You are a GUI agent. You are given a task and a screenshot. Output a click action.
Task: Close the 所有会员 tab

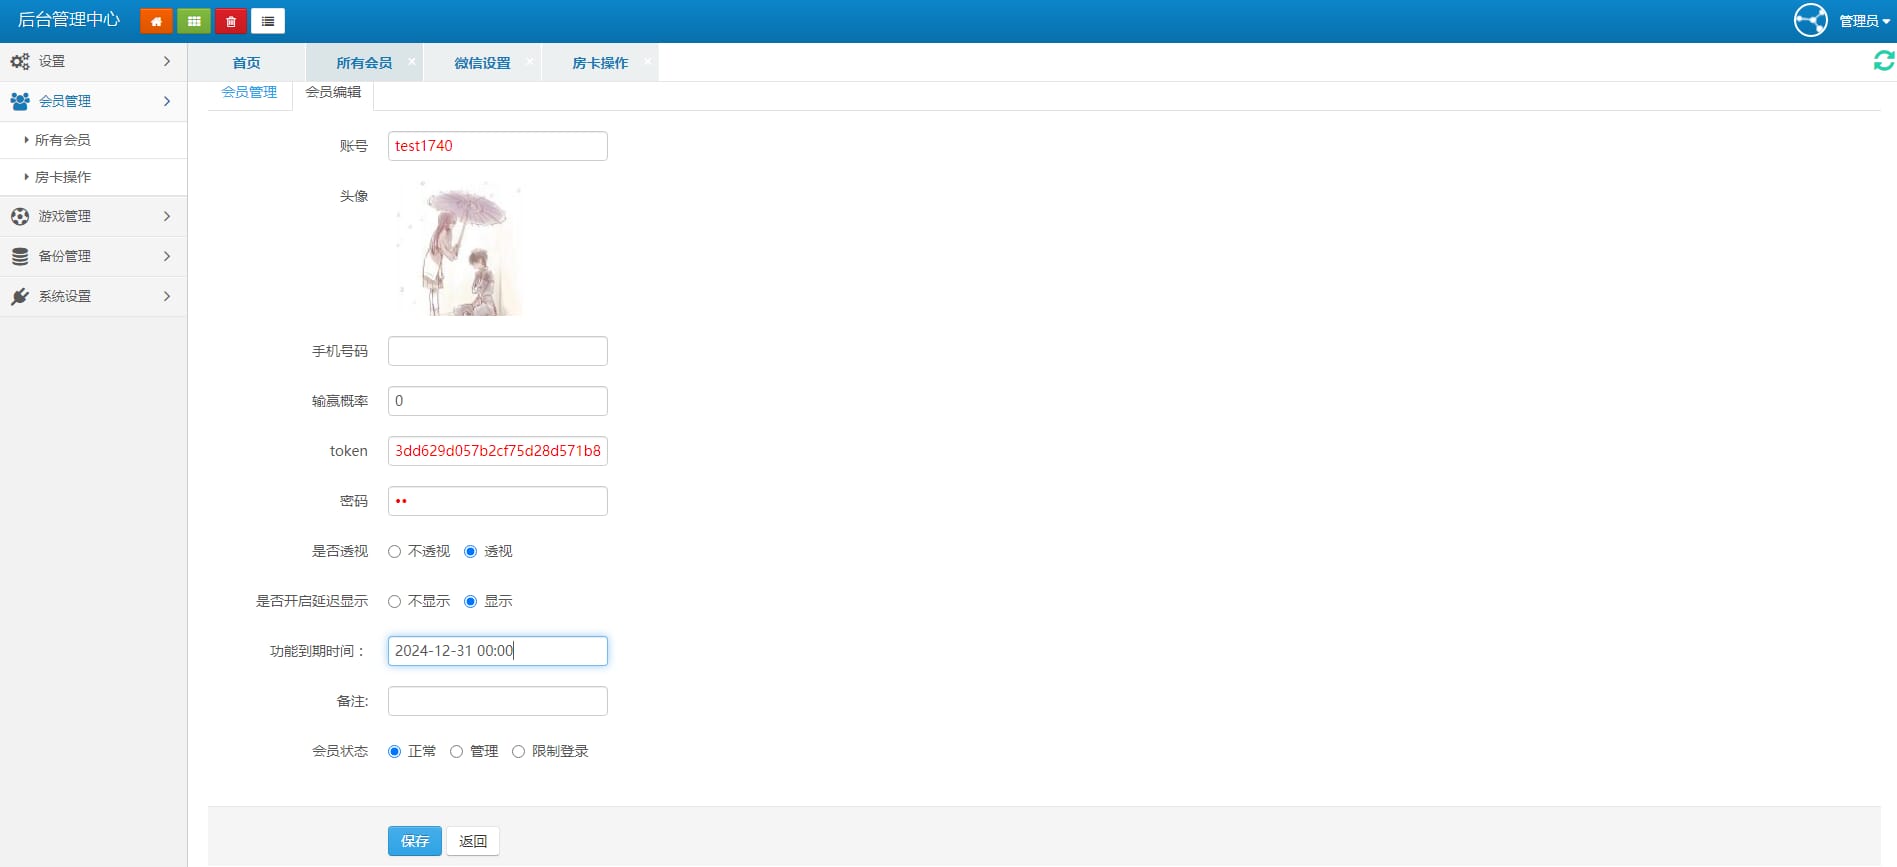[x=412, y=62]
